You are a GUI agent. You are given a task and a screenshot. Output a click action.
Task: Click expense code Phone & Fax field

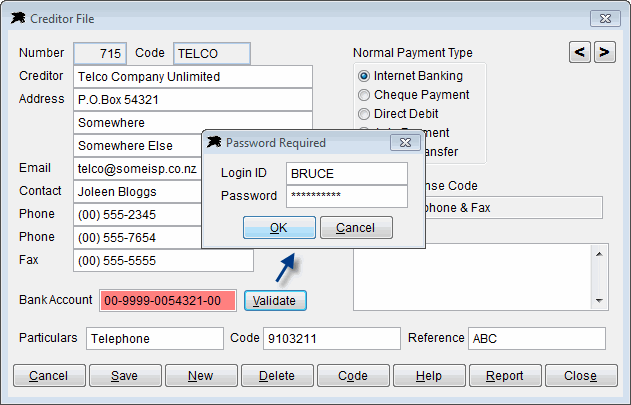[x=514, y=208]
